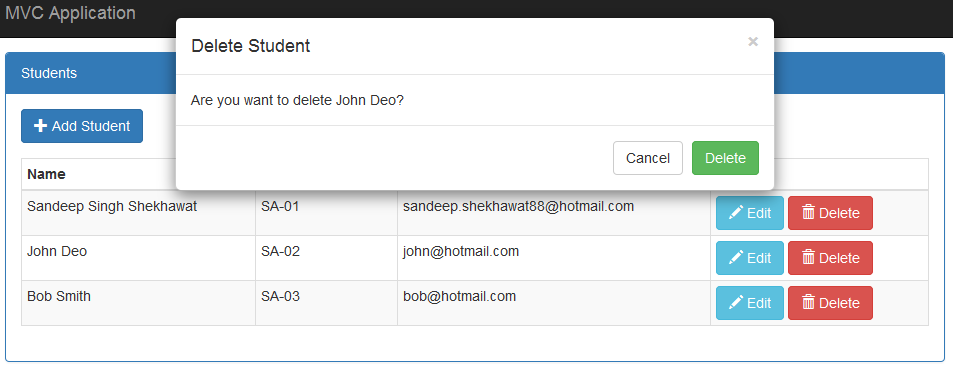Click the Name column header
953x367 pixels.
[x=46, y=174]
